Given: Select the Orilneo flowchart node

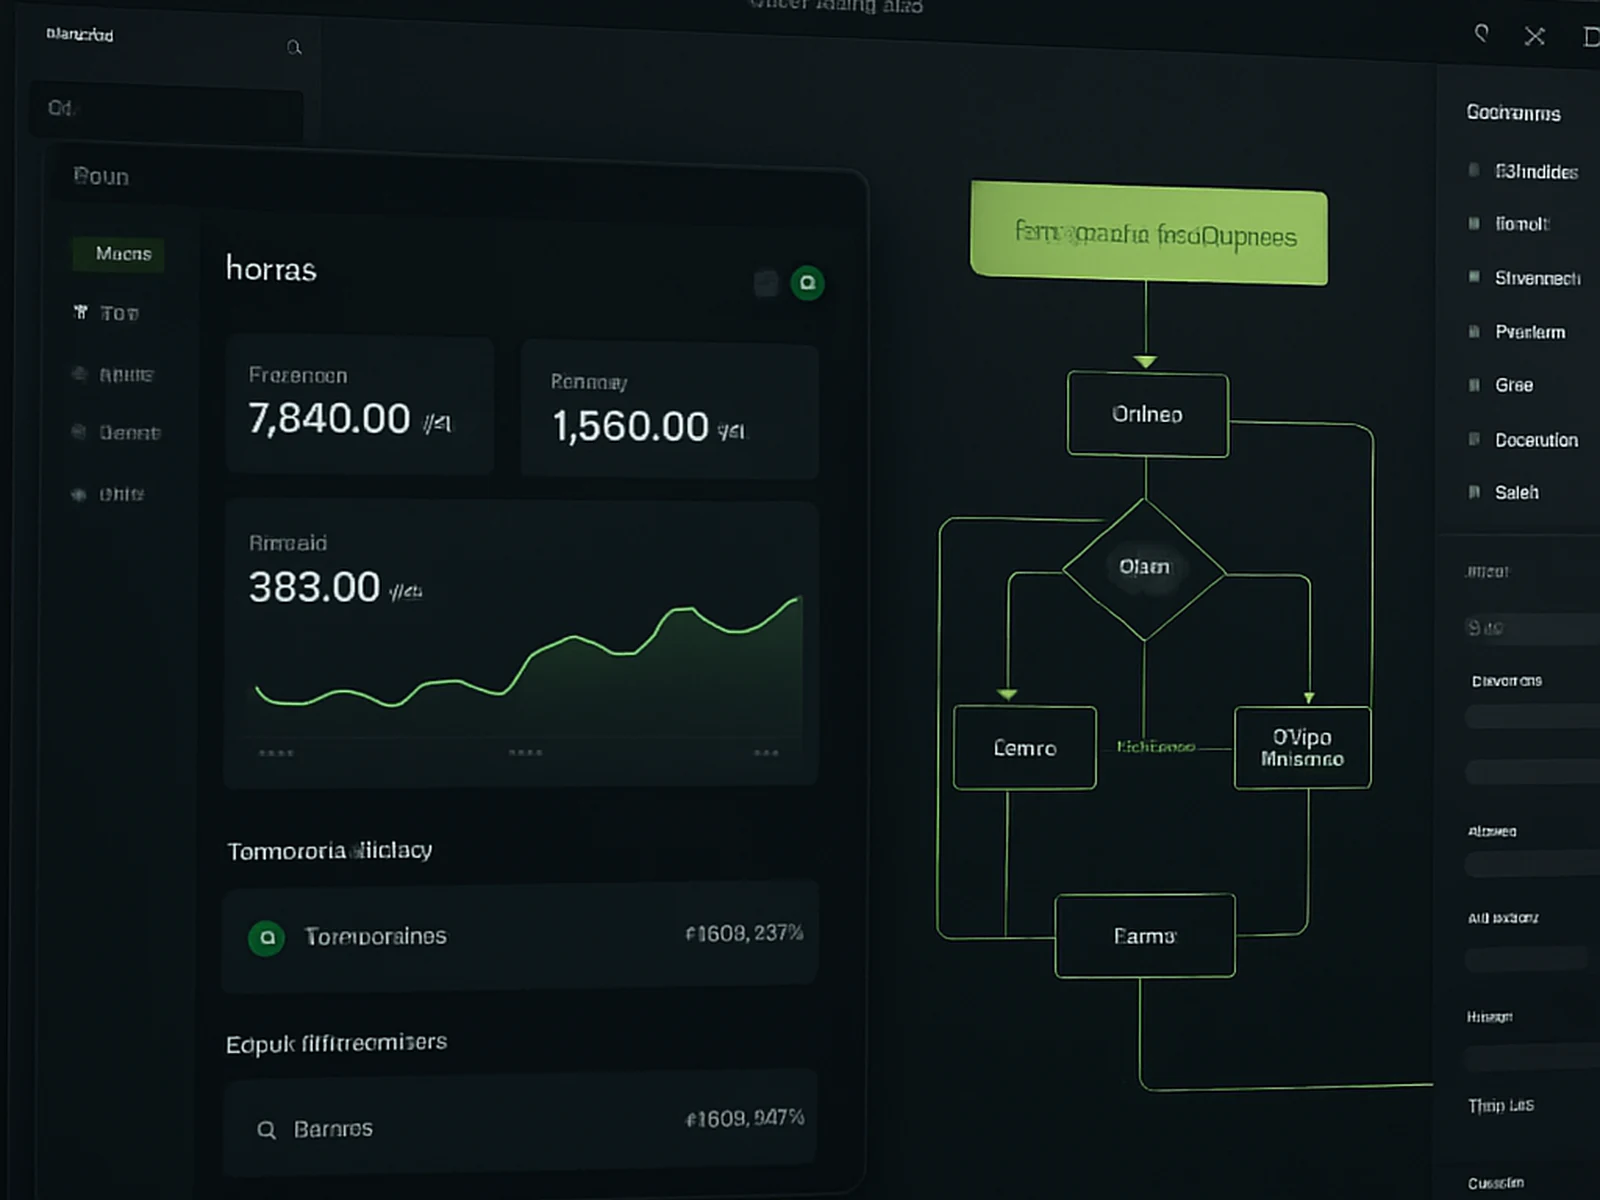Looking at the screenshot, I should (1147, 414).
